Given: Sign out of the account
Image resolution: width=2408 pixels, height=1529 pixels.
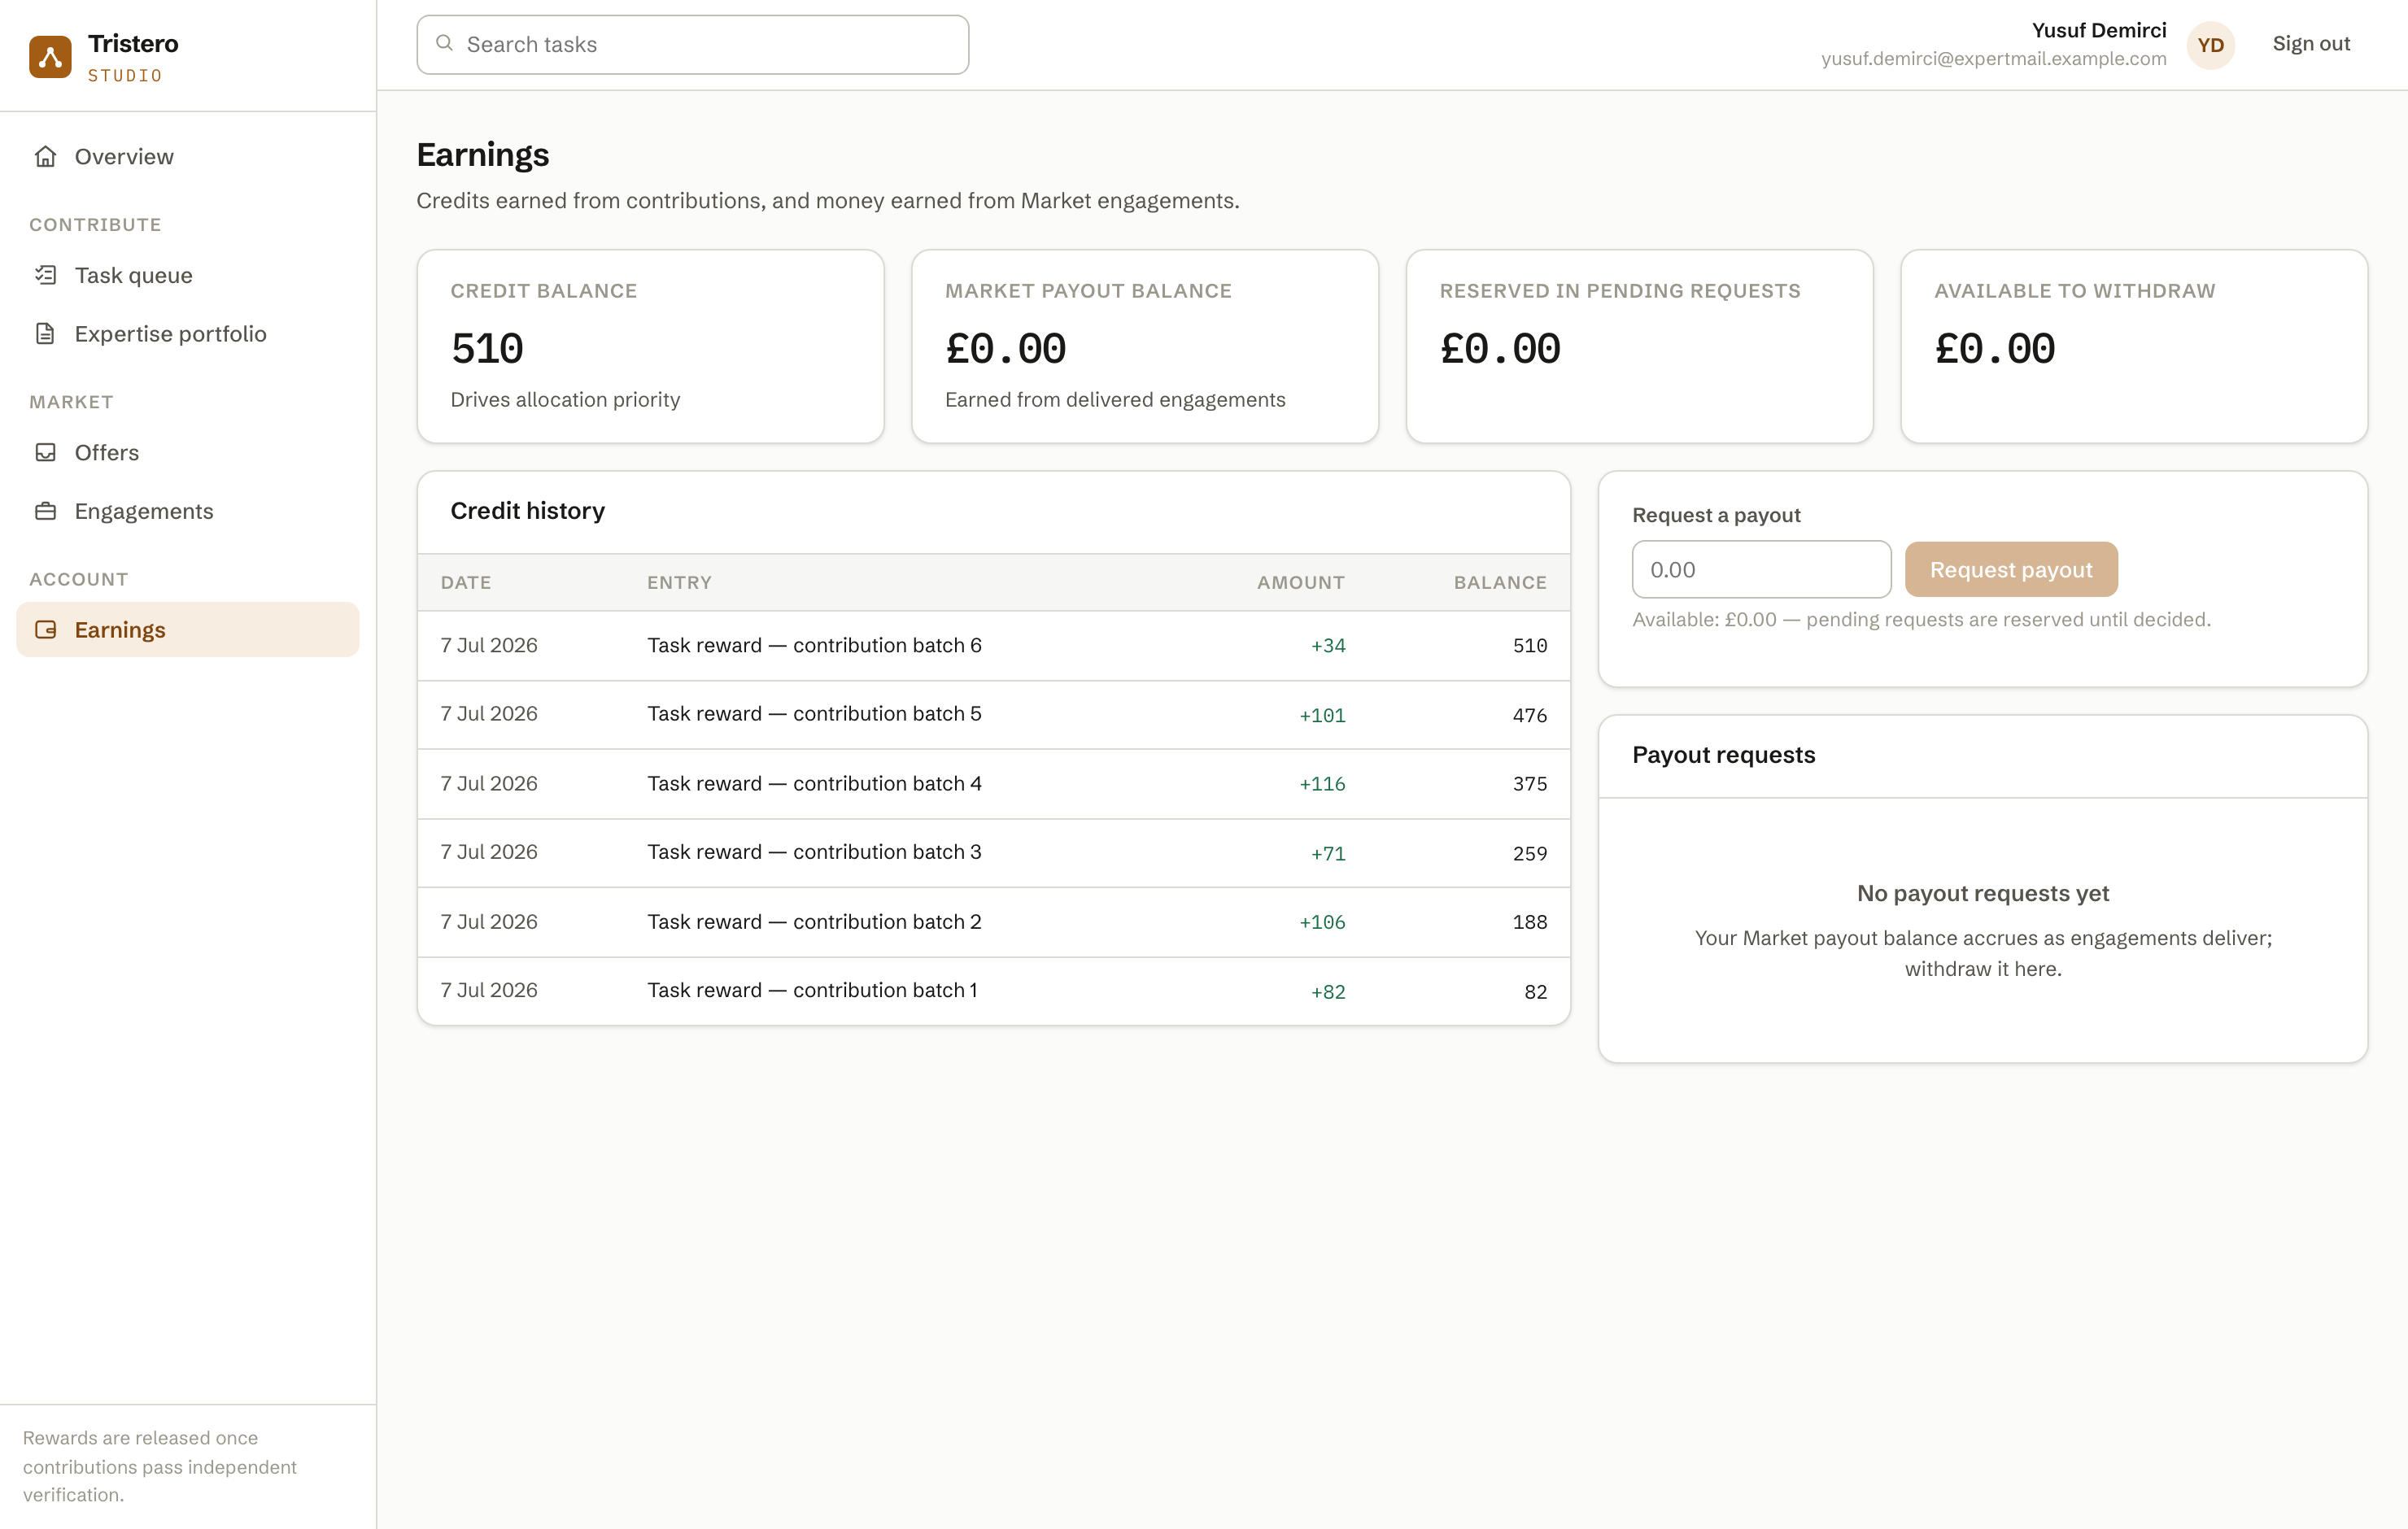Looking at the screenshot, I should [x=2310, y=44].
